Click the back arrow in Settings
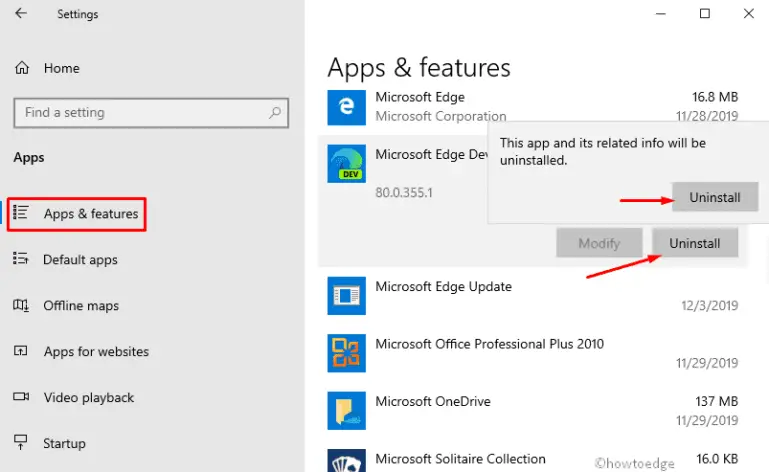 [x=21, y=13]
